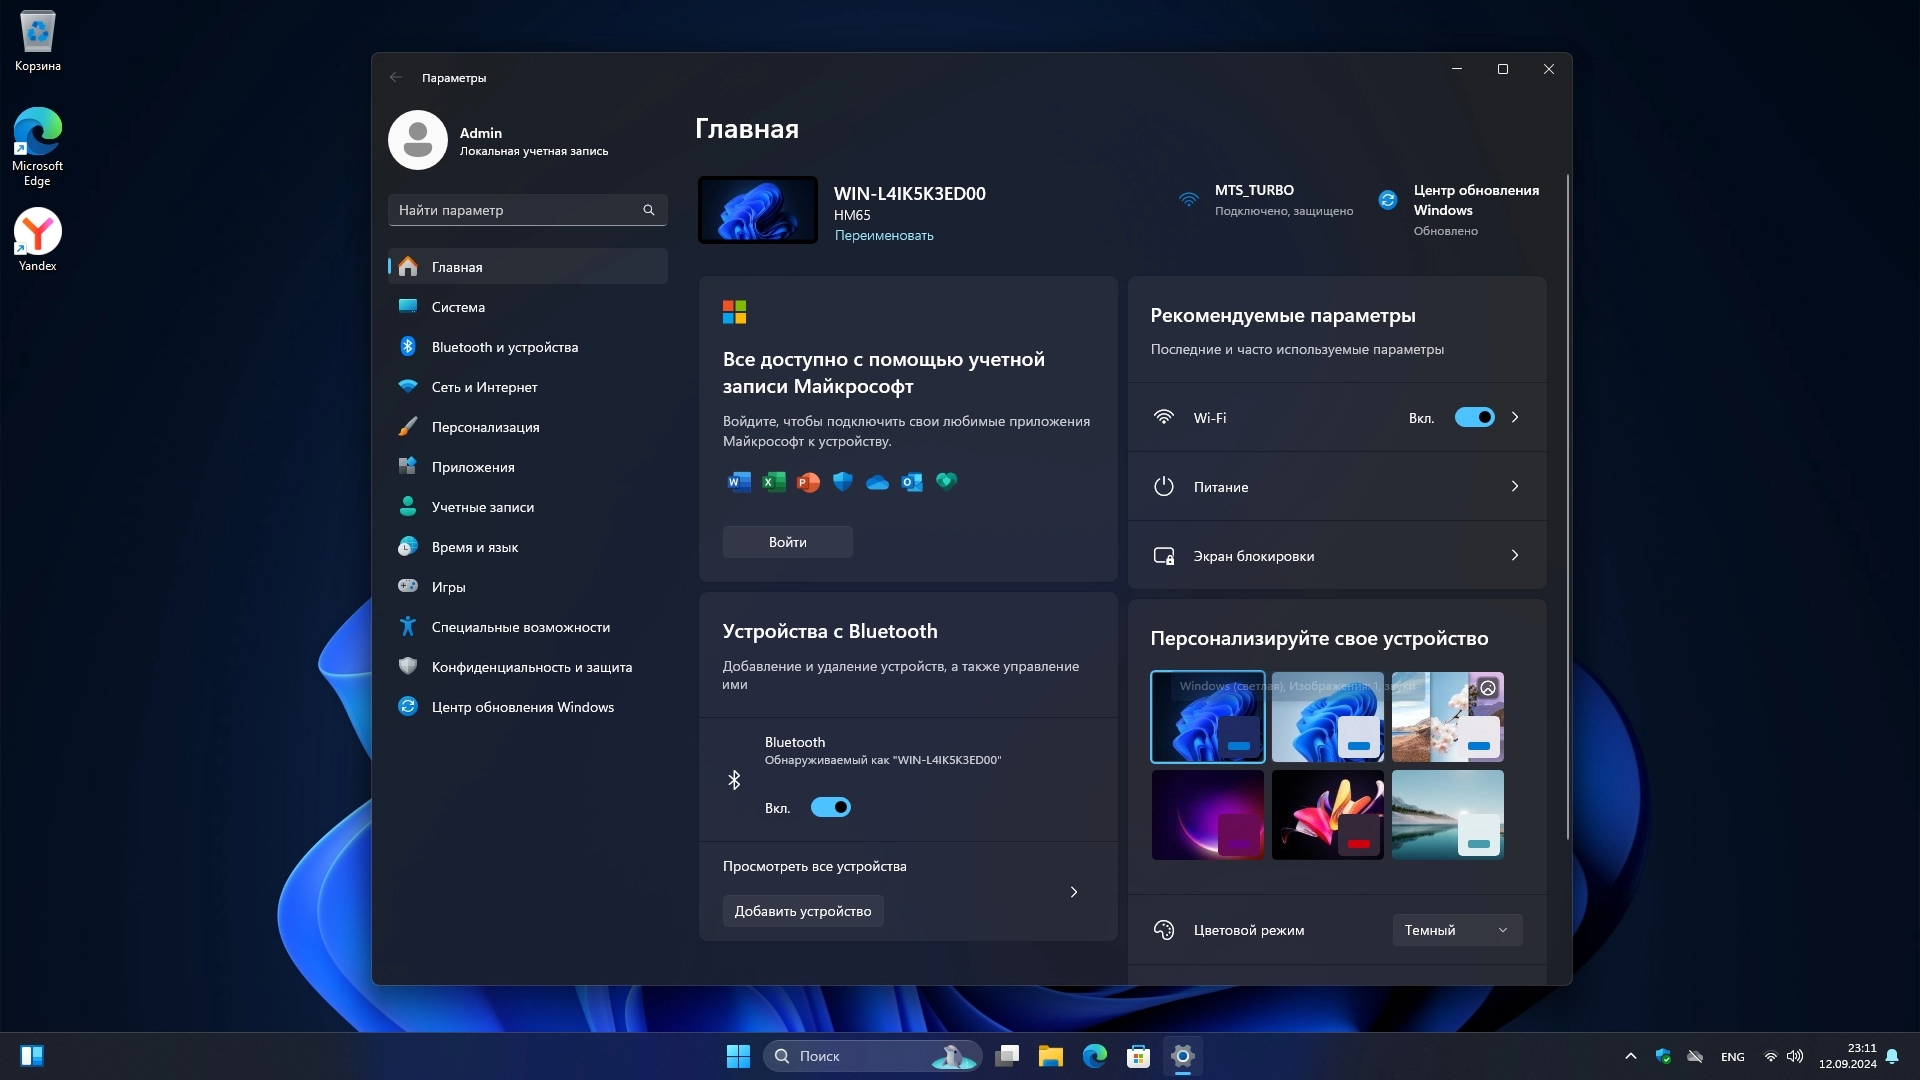Open Персонализация in the sidebar
Screen dimensions: 1920x1080
(x=485, y=427)
